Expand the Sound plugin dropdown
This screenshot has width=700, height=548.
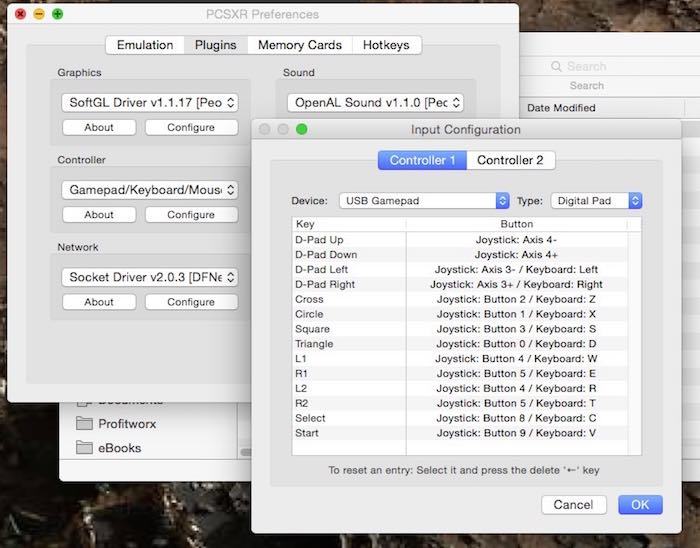tap(375, 102)
